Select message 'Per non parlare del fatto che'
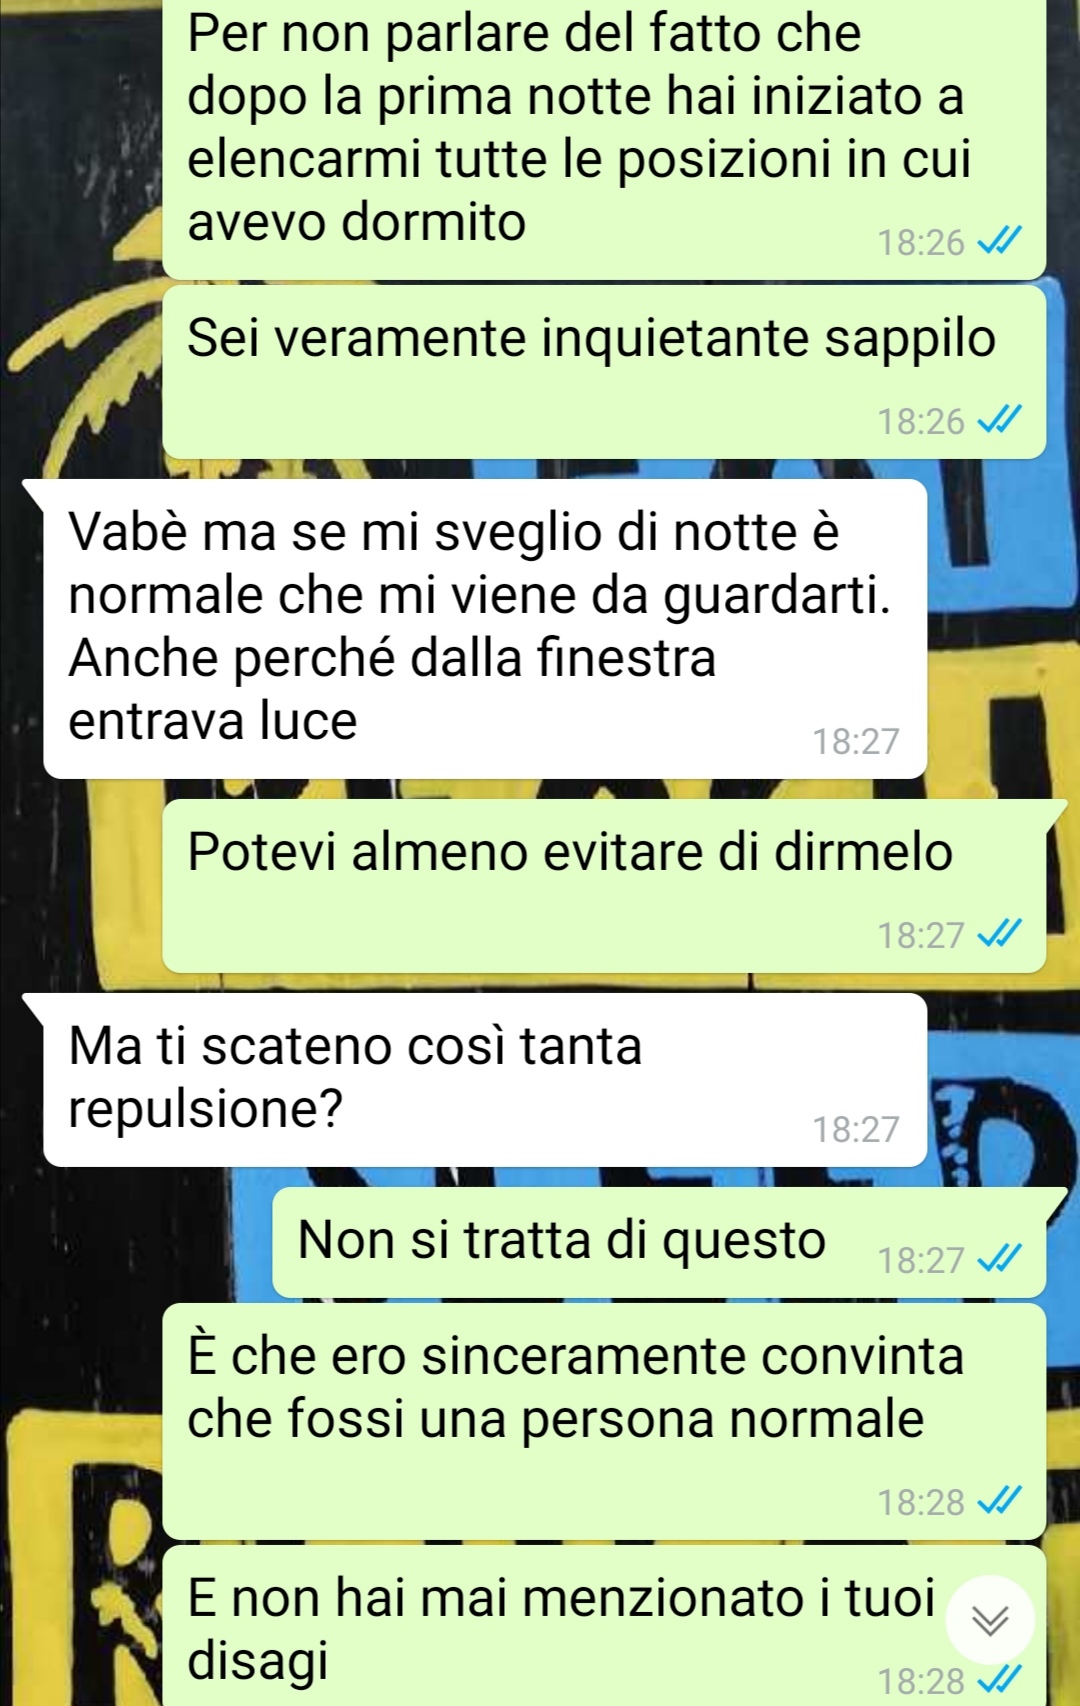Screen dimensions: 1080x1706 (604, 140)
